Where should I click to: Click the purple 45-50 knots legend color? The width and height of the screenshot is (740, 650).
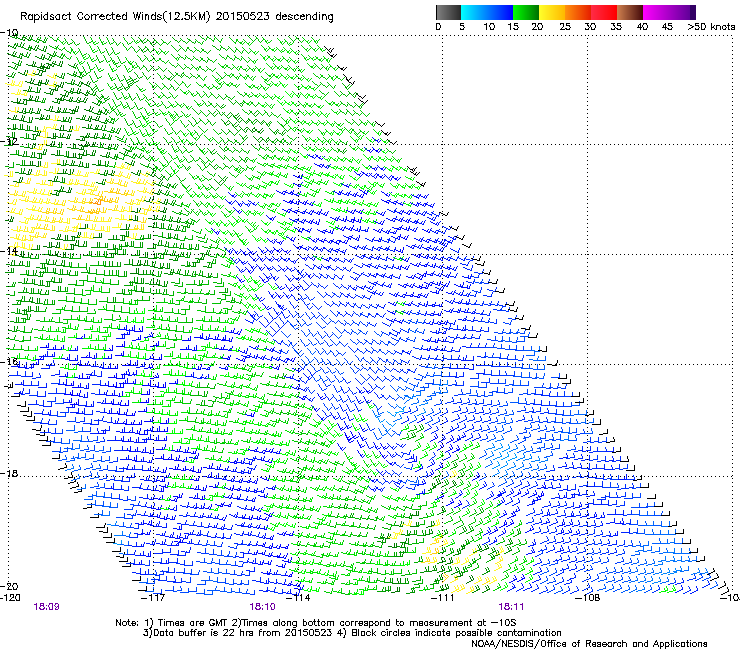[x=682, y=13]
